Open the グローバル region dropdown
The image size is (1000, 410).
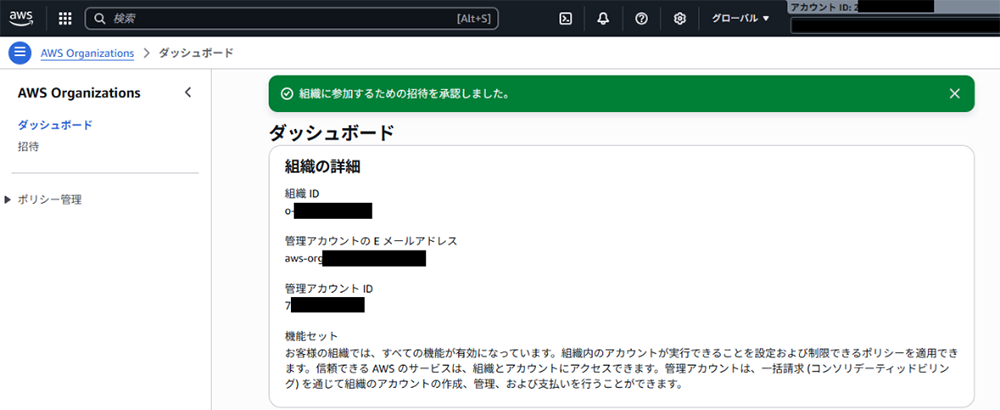pyautogui.click(x=740, y=18)
